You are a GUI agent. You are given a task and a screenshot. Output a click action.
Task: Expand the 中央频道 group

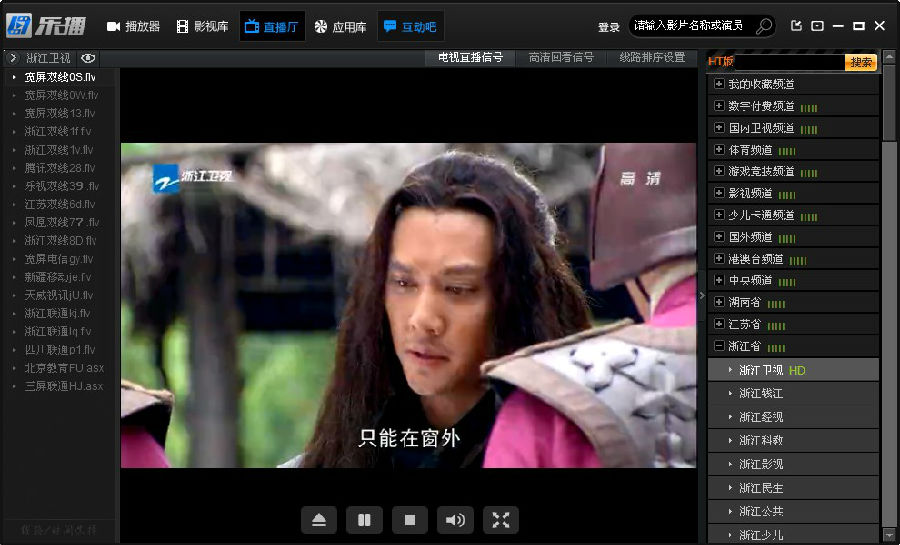click(719, 280)
